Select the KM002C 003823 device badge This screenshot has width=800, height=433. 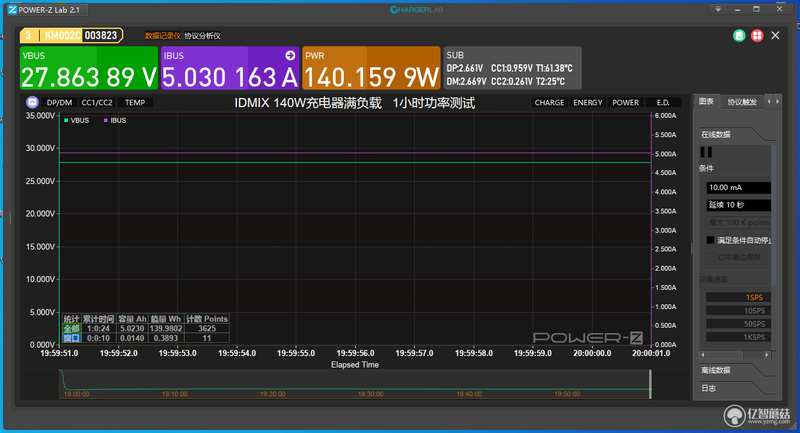pos(71,35)
